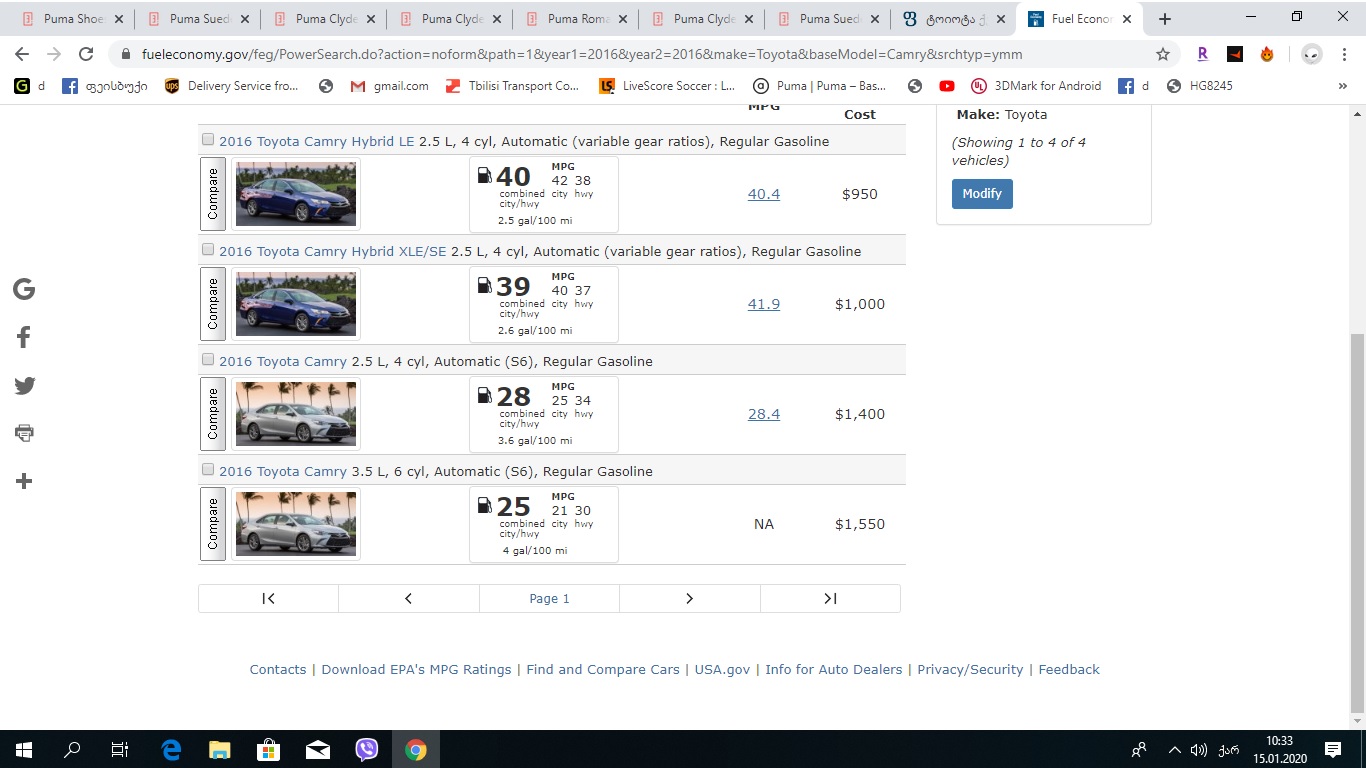Open the Feedback footer link
The width and height of the screenshot is (1366, 768).
1069,670
